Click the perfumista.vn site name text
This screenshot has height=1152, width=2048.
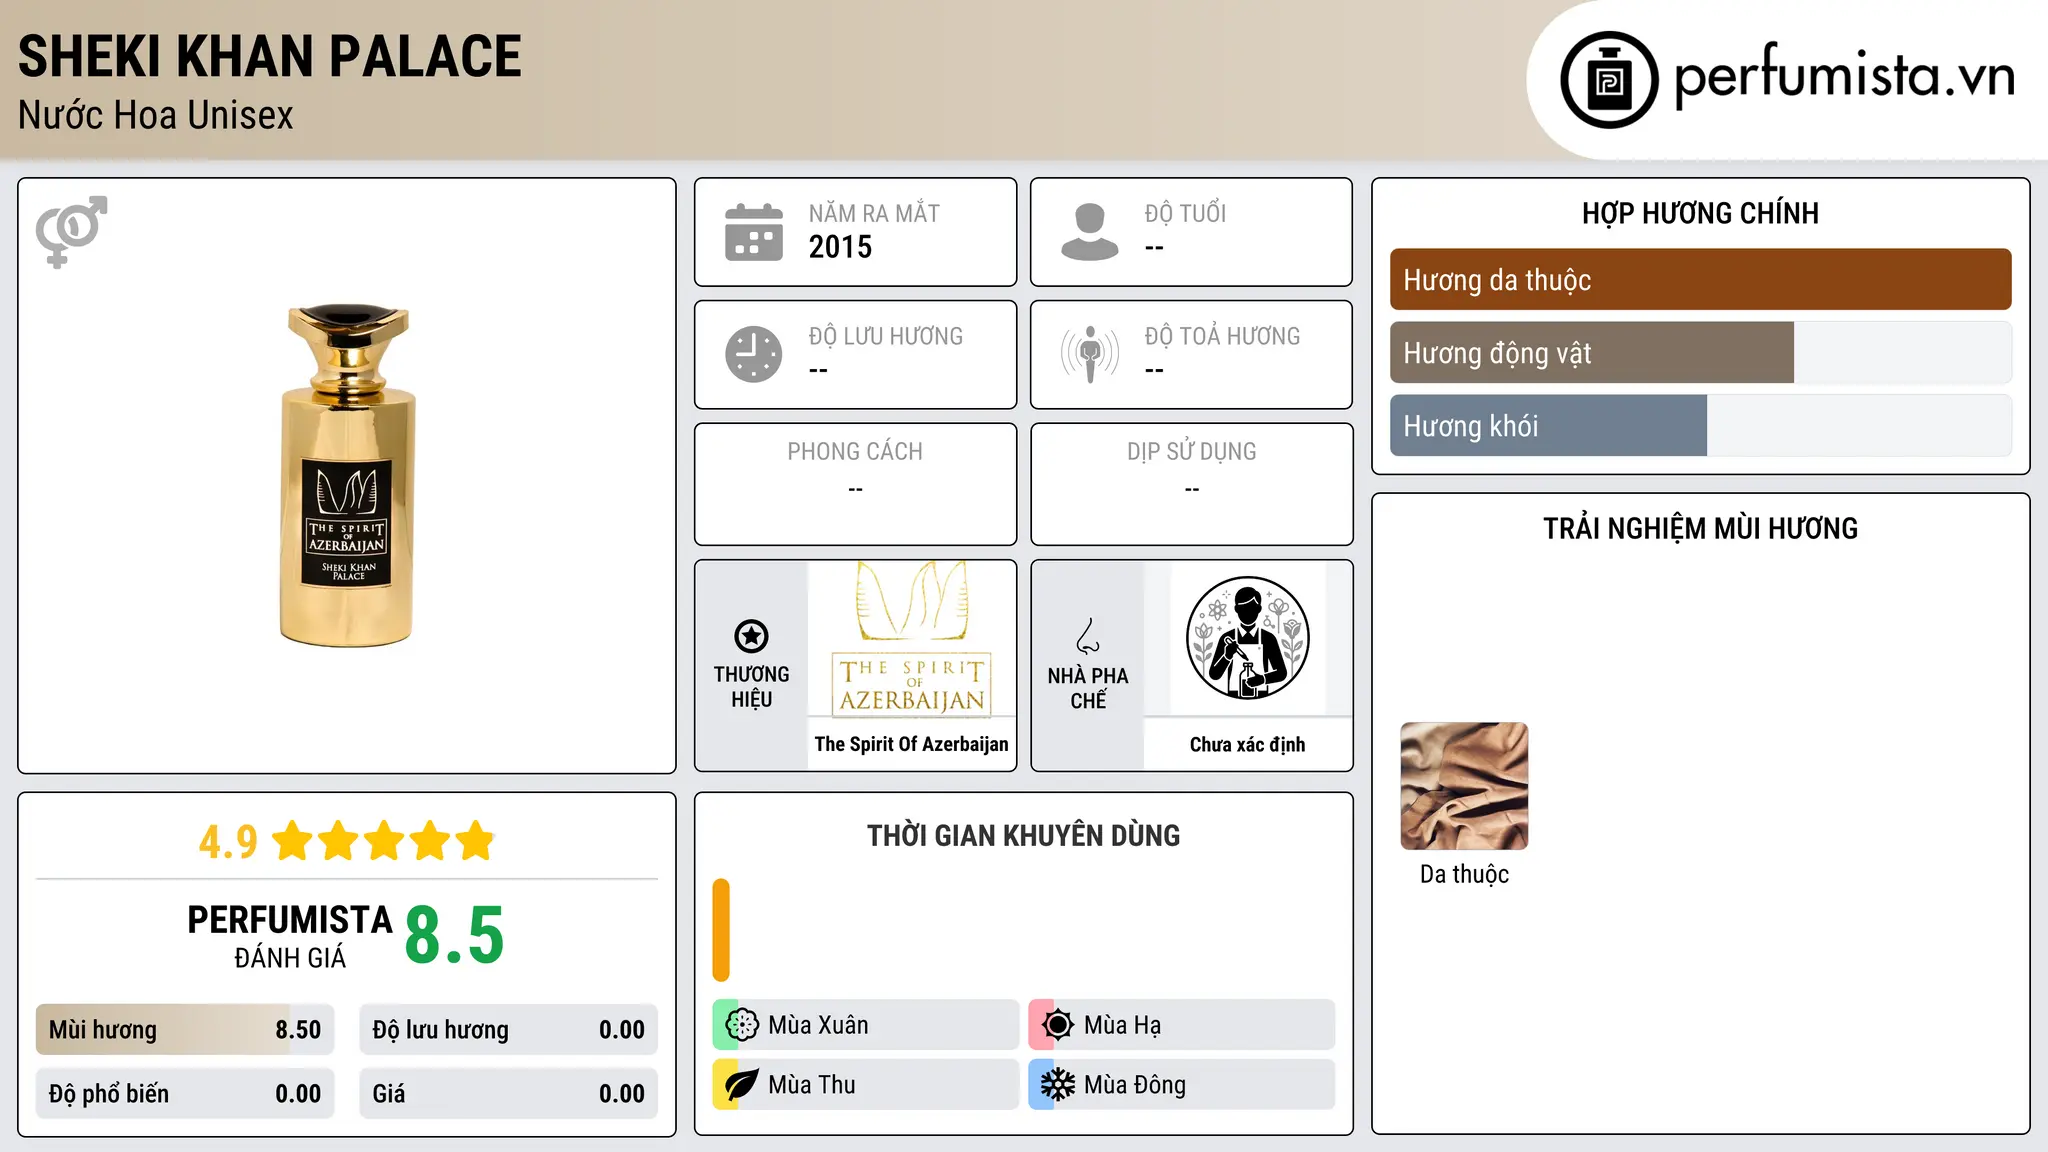(x=1844, y=76)
